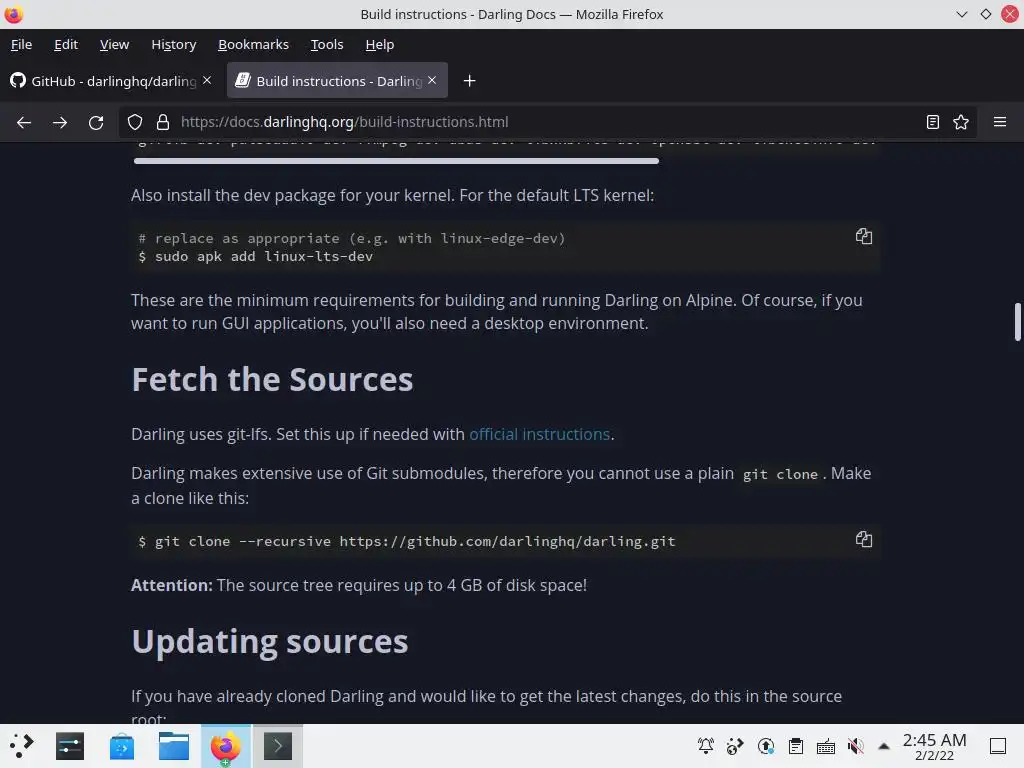Open the Help menu
The image size is (1024, 768).
pyautogui.click(x=379, y=44)
